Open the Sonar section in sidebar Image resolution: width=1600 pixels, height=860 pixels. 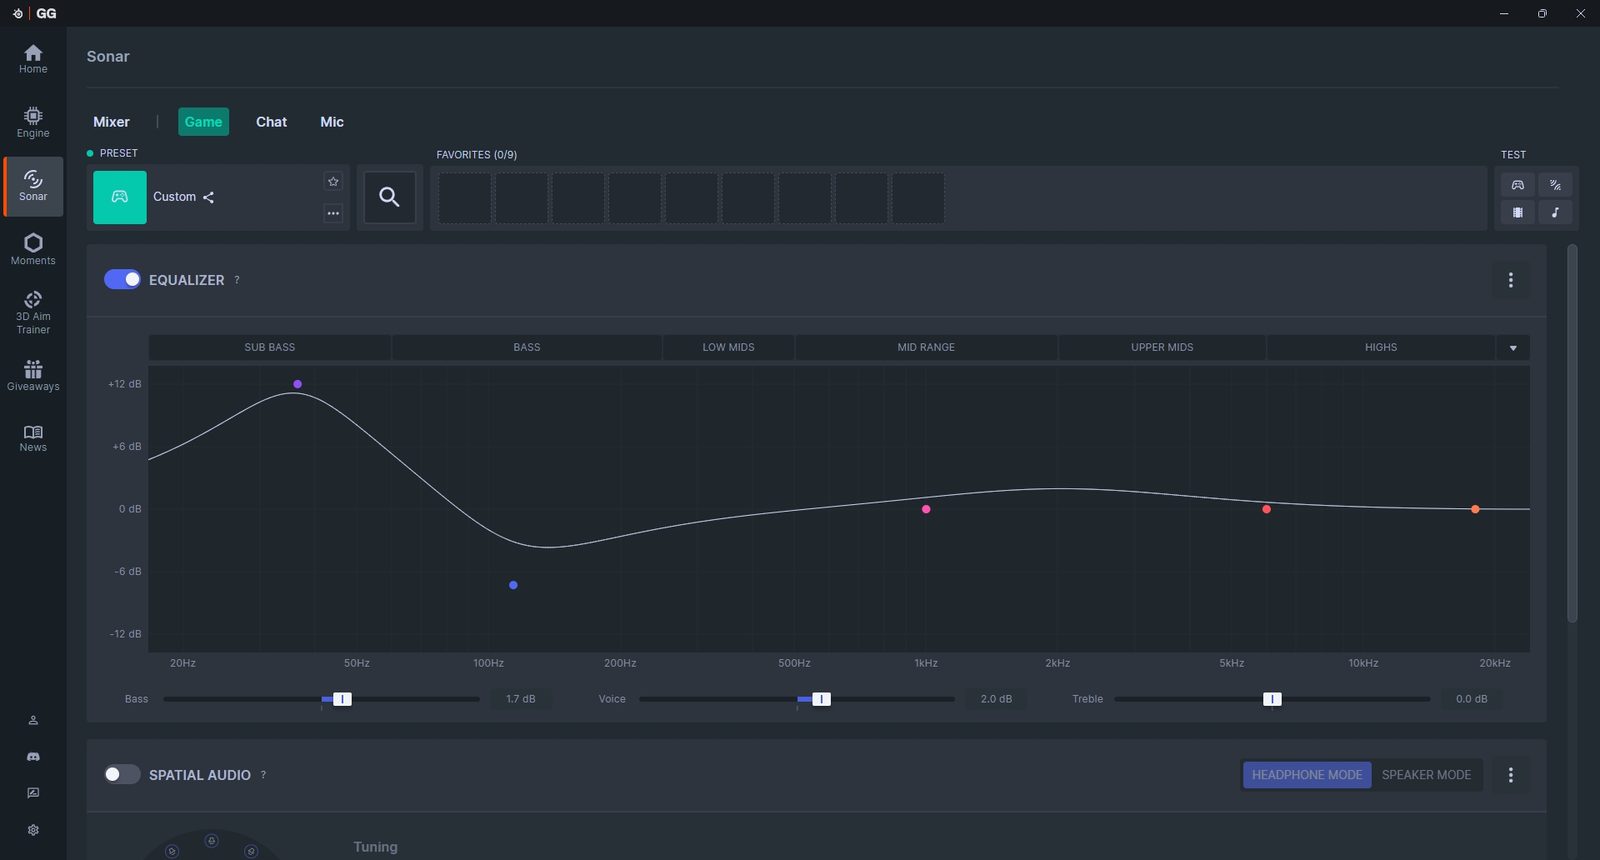tap(33, 186)
